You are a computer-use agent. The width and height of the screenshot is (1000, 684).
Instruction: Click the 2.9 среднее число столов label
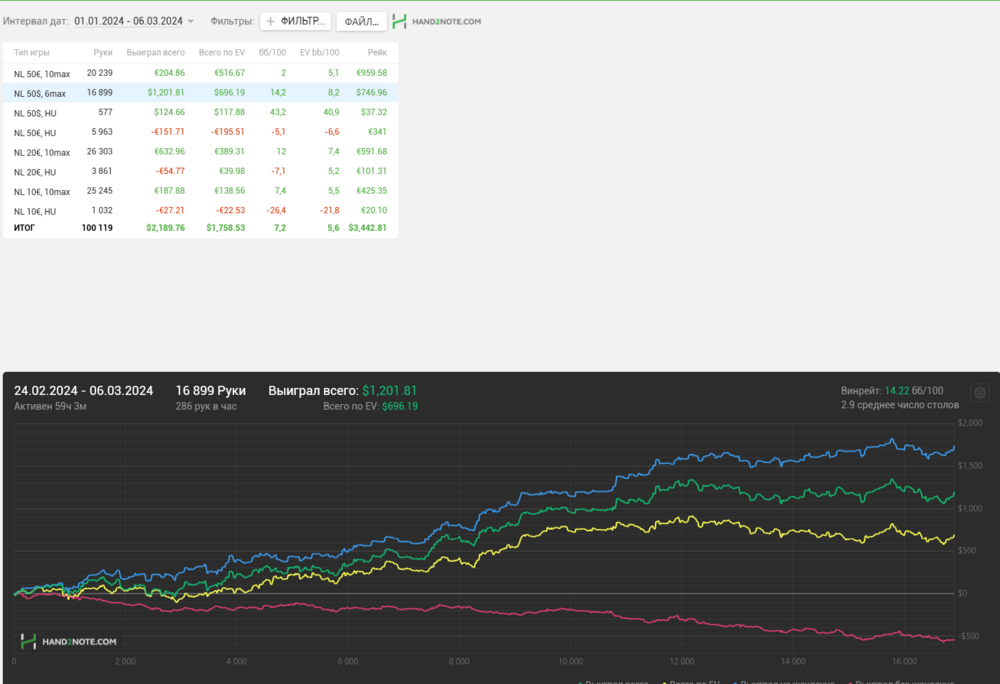coord(899,405)
